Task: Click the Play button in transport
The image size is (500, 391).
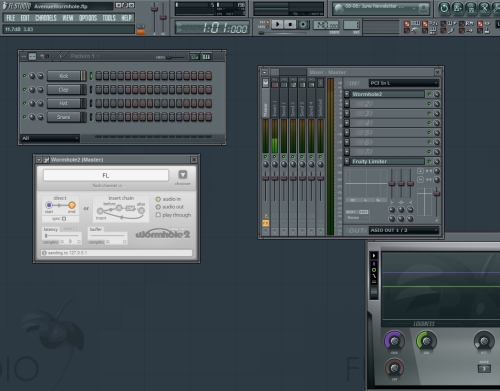Action: [x=277, y=24]
